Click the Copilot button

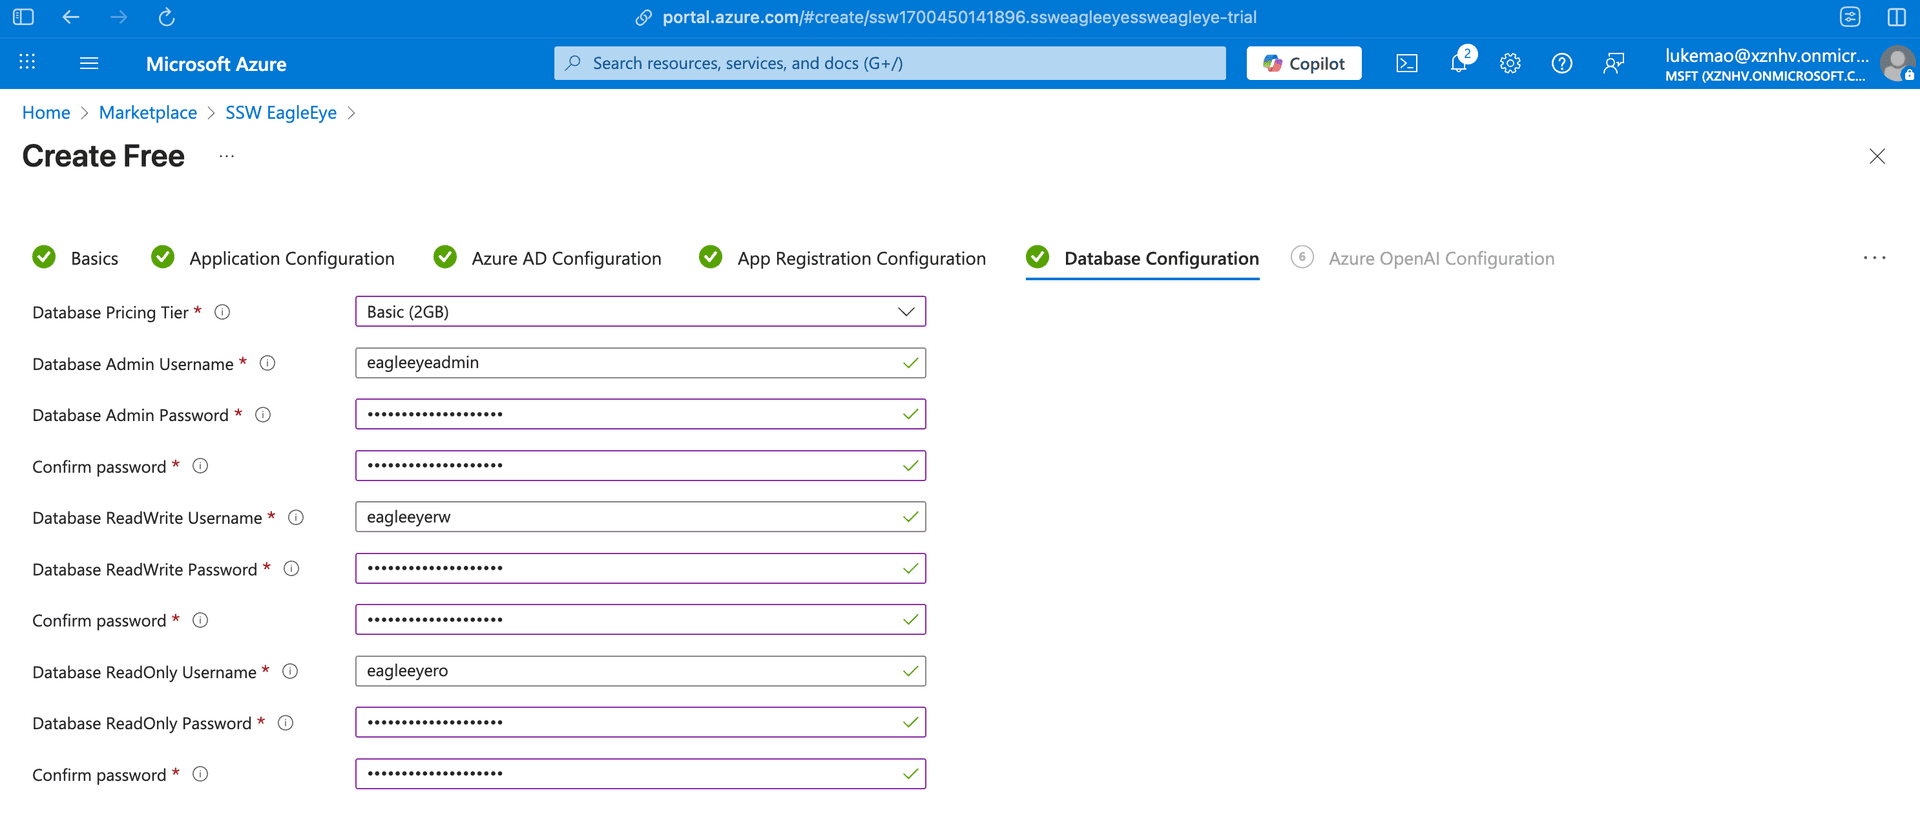tap(1304, 63)
